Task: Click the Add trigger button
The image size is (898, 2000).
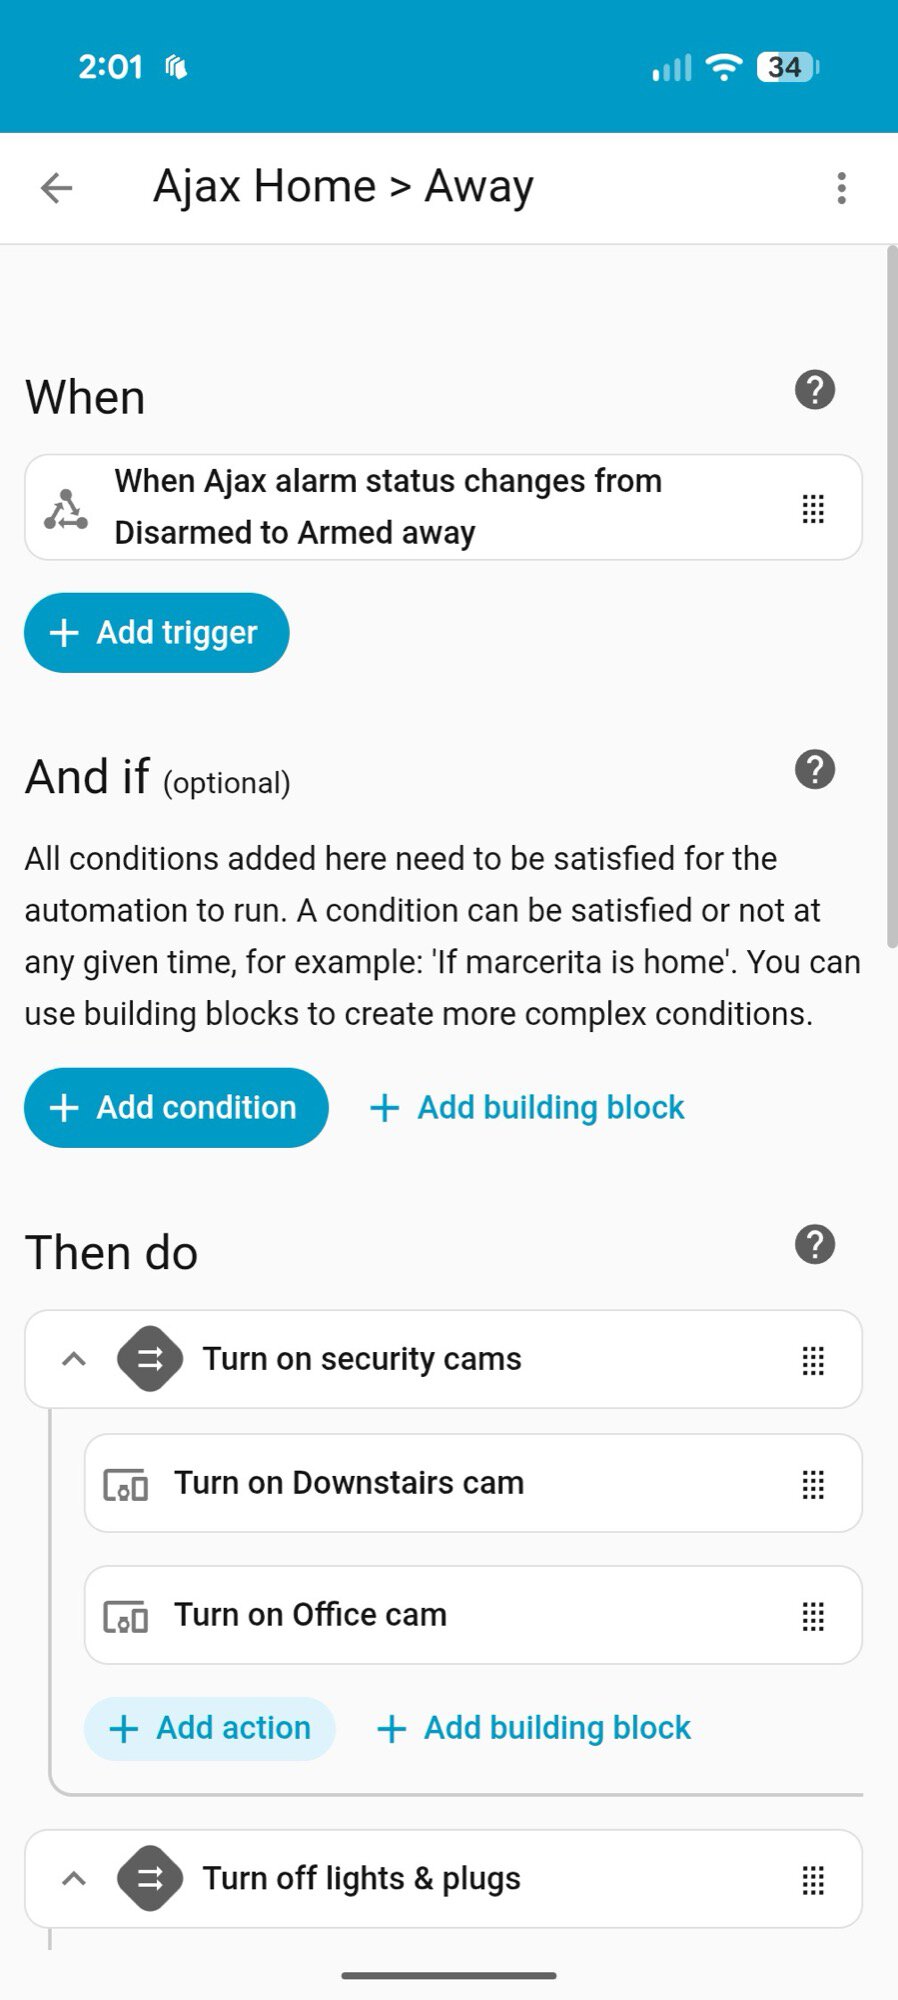Action: coord(157,633)
